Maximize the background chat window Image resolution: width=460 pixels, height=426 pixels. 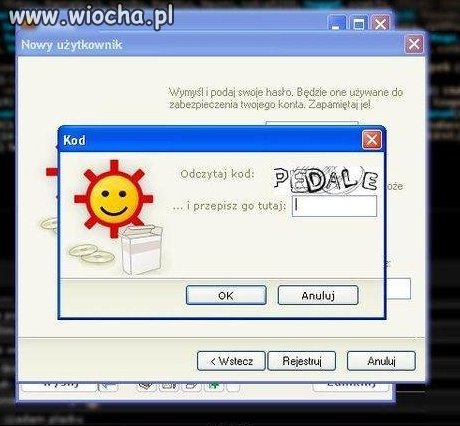(x=359, y=24)
